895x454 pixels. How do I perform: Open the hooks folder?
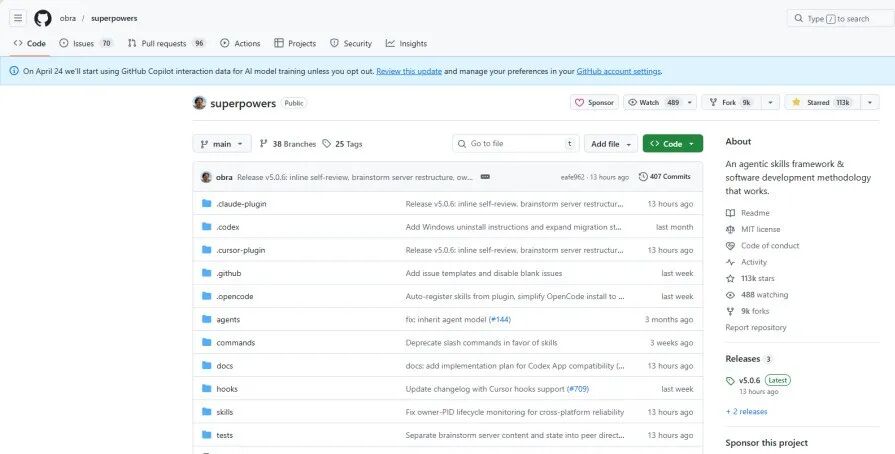(x=227, y=389)
